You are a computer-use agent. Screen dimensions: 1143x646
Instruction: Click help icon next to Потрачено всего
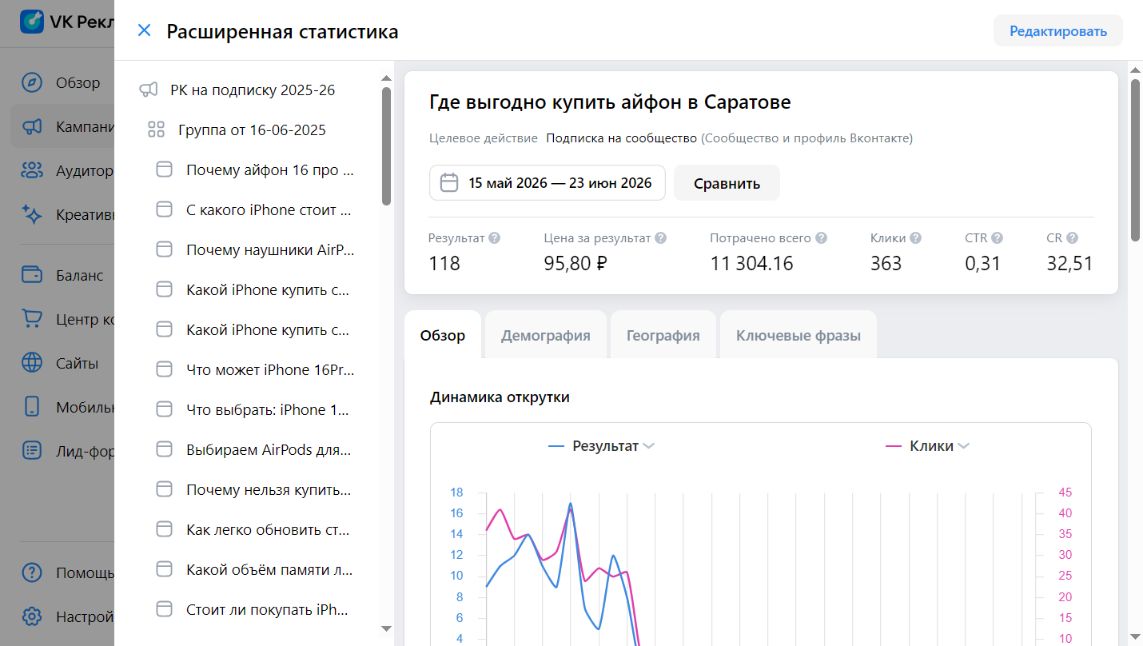[821, 238]
